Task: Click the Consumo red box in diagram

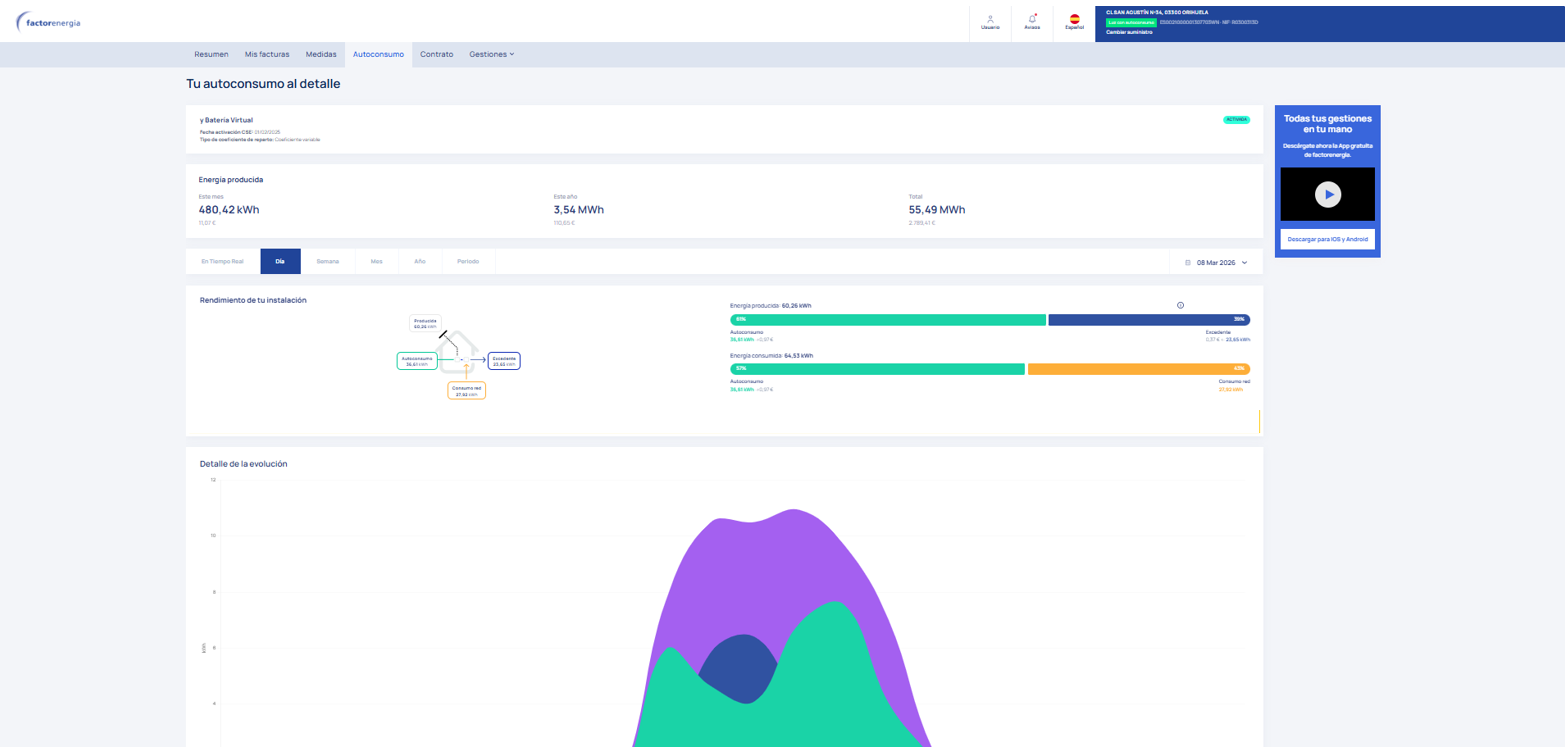Action: coord(467,391)
